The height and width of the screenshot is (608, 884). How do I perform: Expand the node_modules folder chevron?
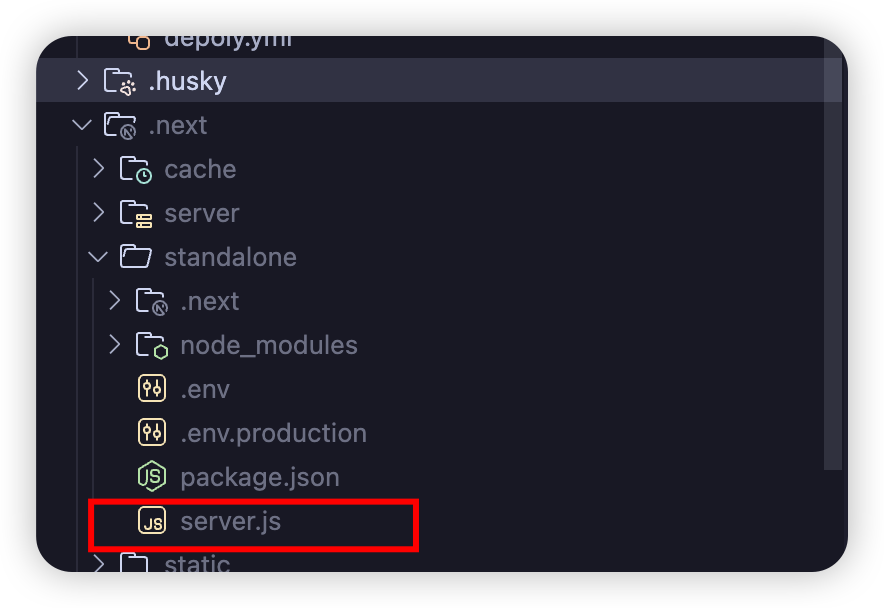coord(114,345)
